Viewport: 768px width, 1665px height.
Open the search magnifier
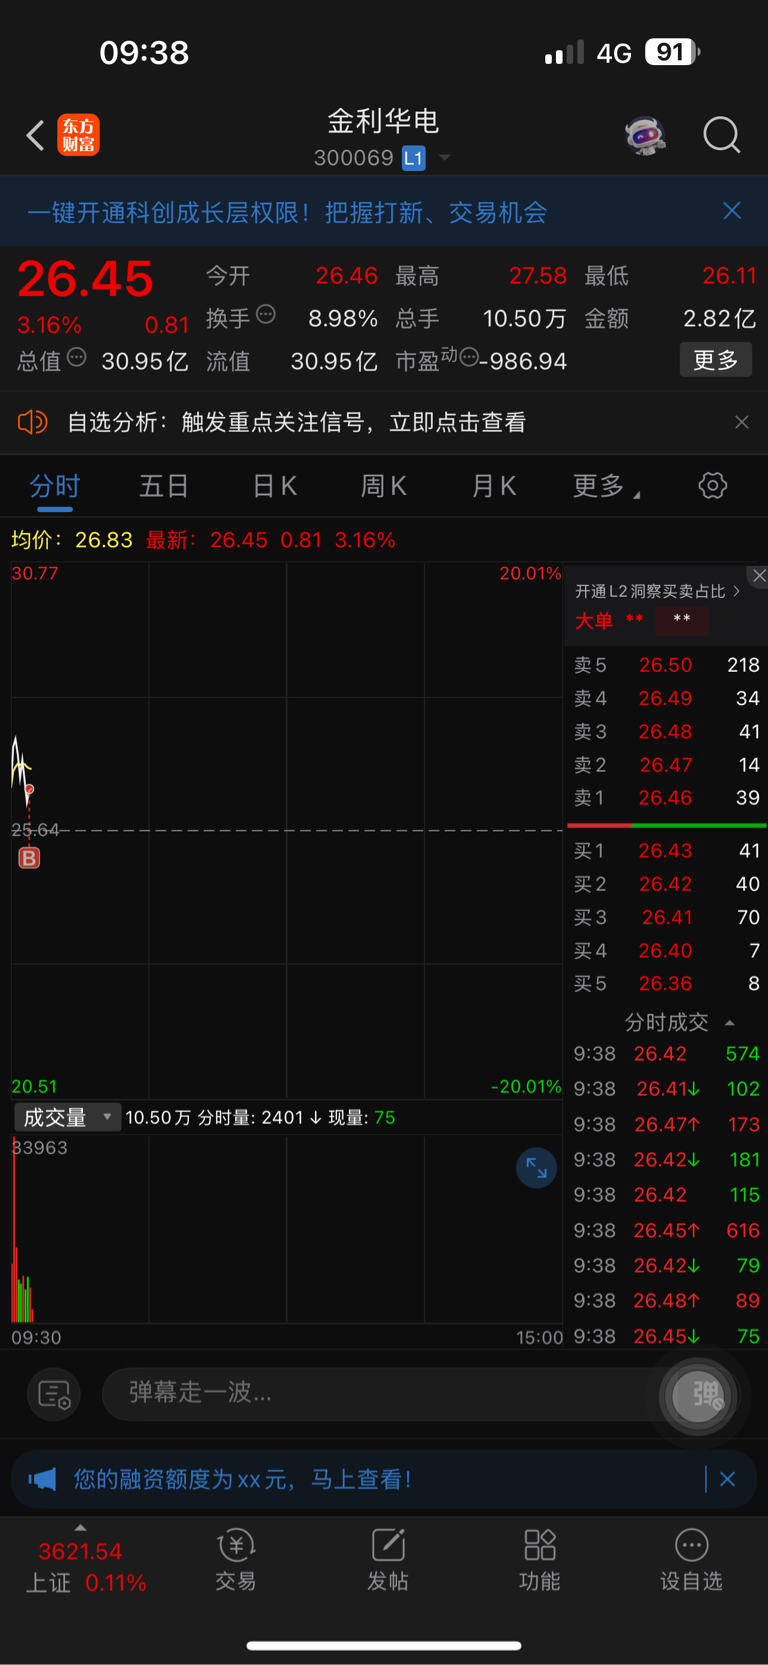pos(721,135)
